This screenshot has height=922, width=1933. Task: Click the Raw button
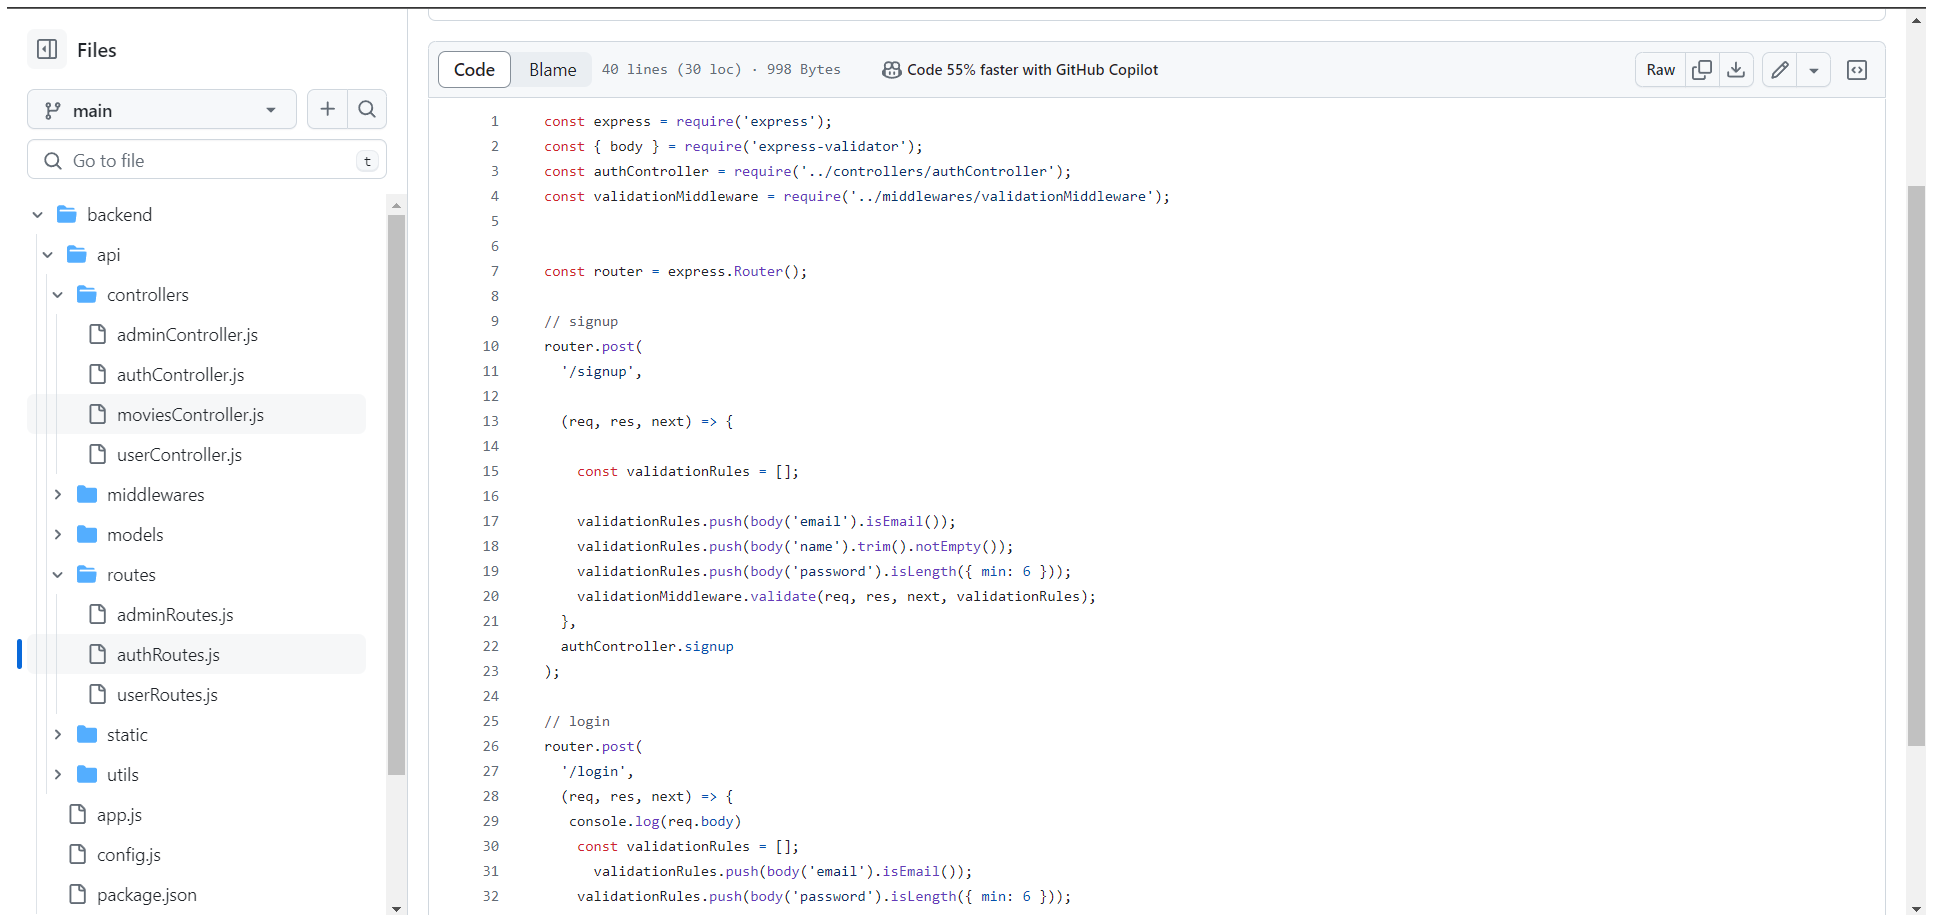tap(1660, 69)
